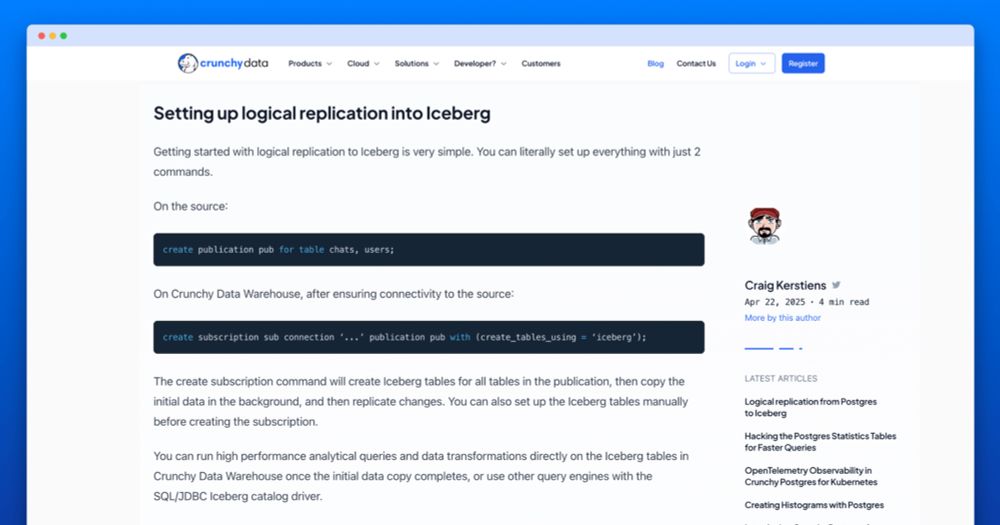Click the Setting up logical replication heading
1000x525 pixels.
(x=321, y=114)
